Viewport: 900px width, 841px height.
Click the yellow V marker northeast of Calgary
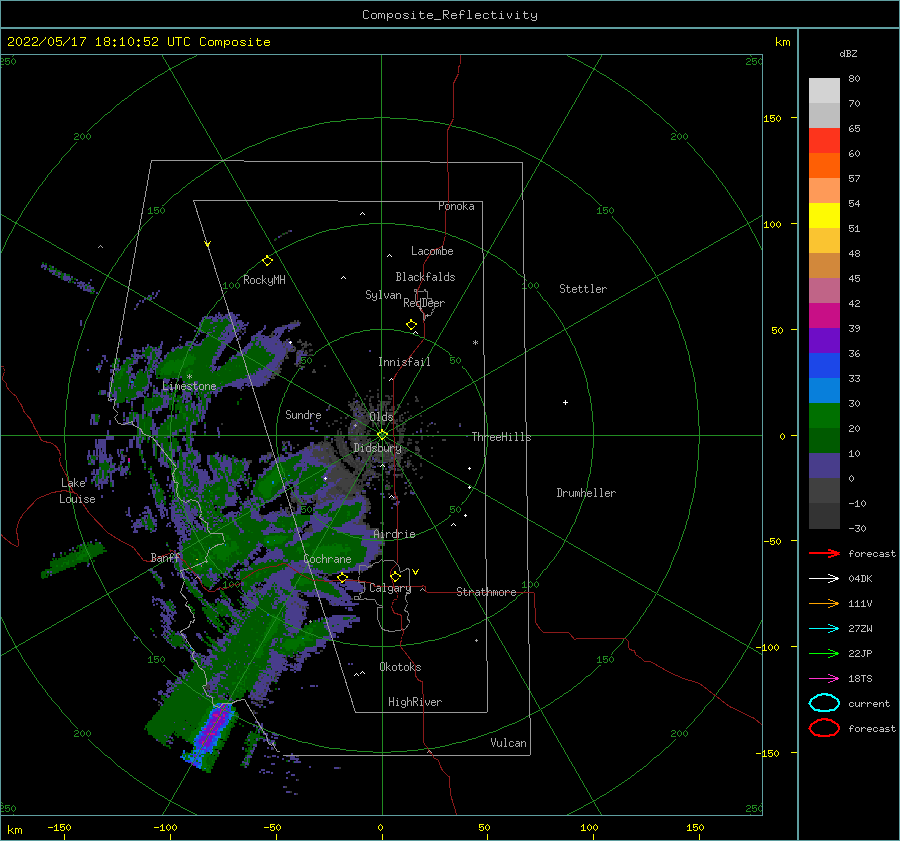[x=415, y=572]
